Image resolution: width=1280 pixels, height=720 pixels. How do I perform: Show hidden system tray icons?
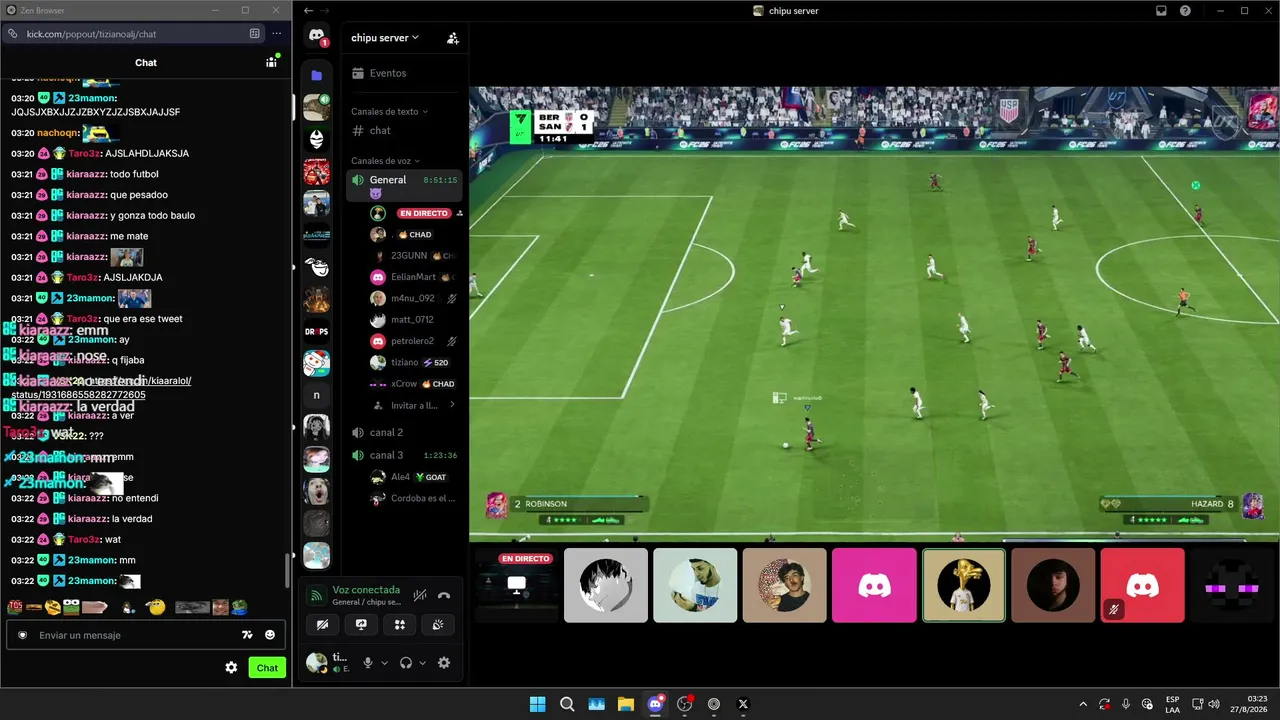(1083, 704)
